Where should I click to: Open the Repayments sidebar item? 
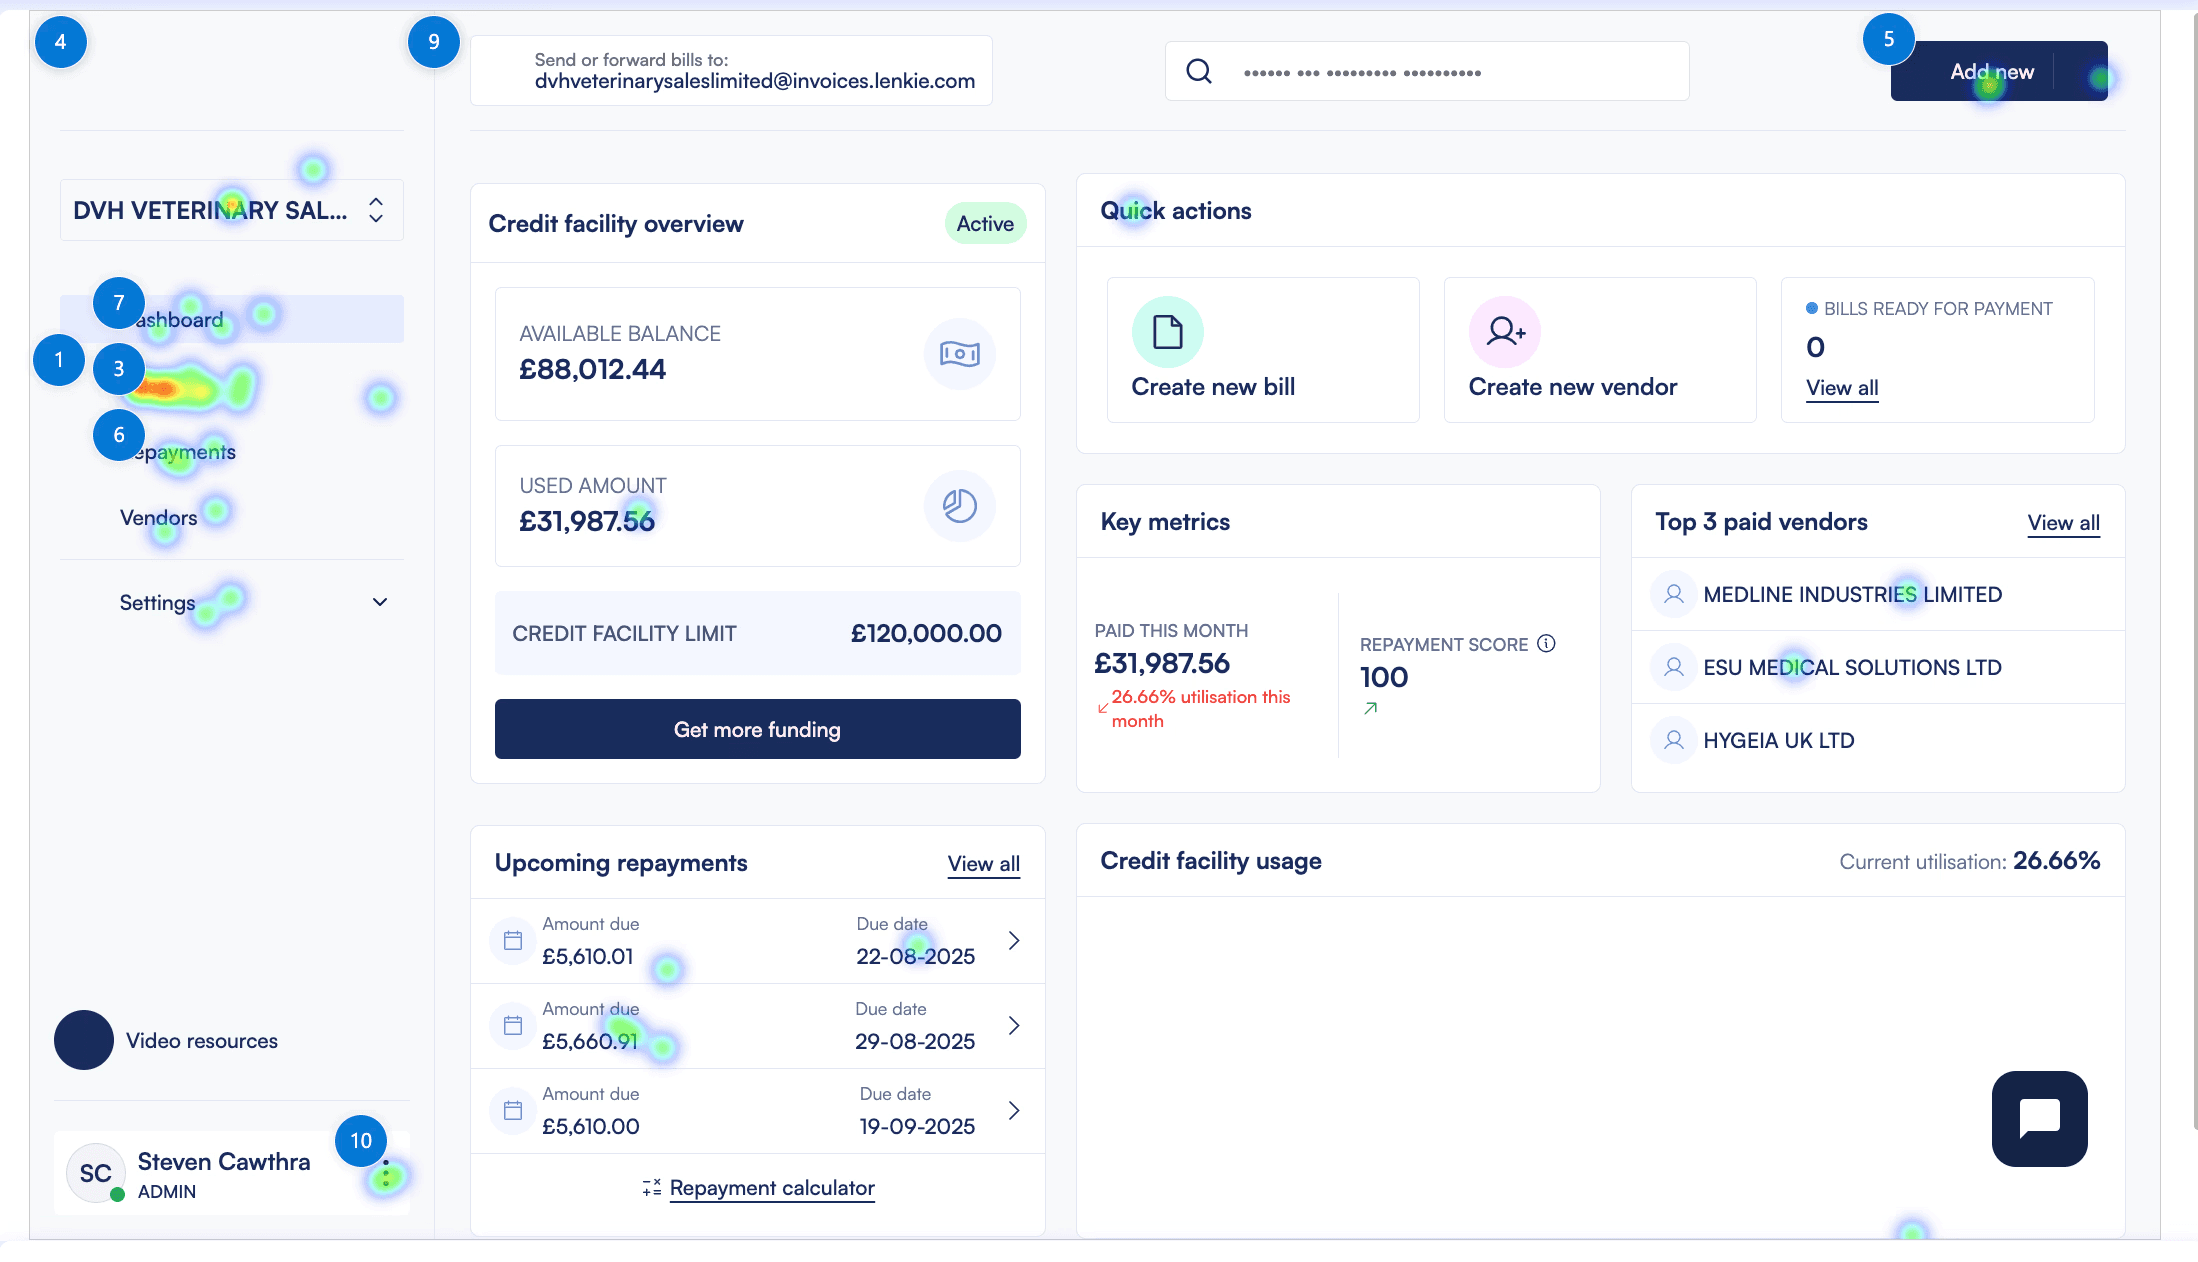(x=185, y=452)
